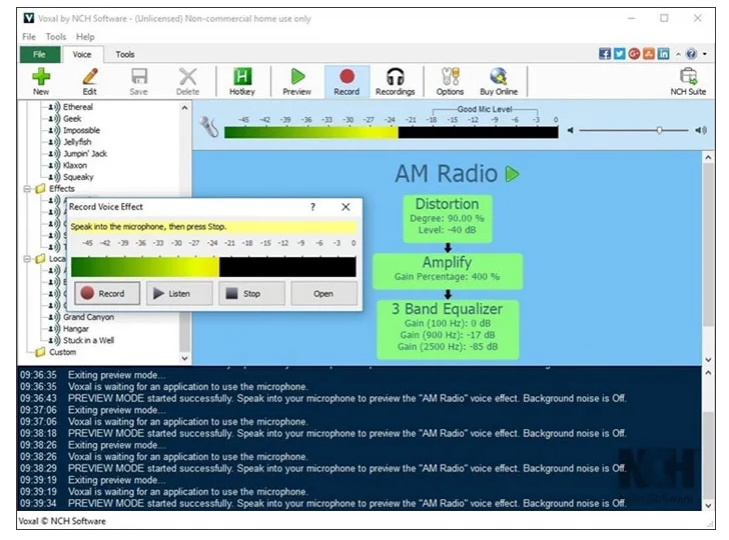Toggle the main toolbar Record button
Screen dimensions: 729x540
tap(347, 77)
